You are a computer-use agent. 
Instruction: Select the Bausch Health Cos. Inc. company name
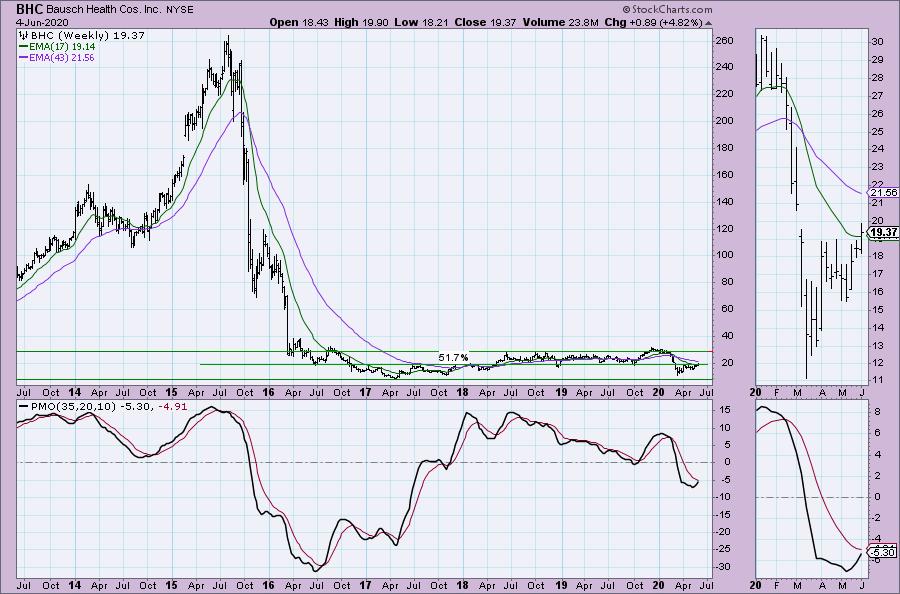[103, 10]
